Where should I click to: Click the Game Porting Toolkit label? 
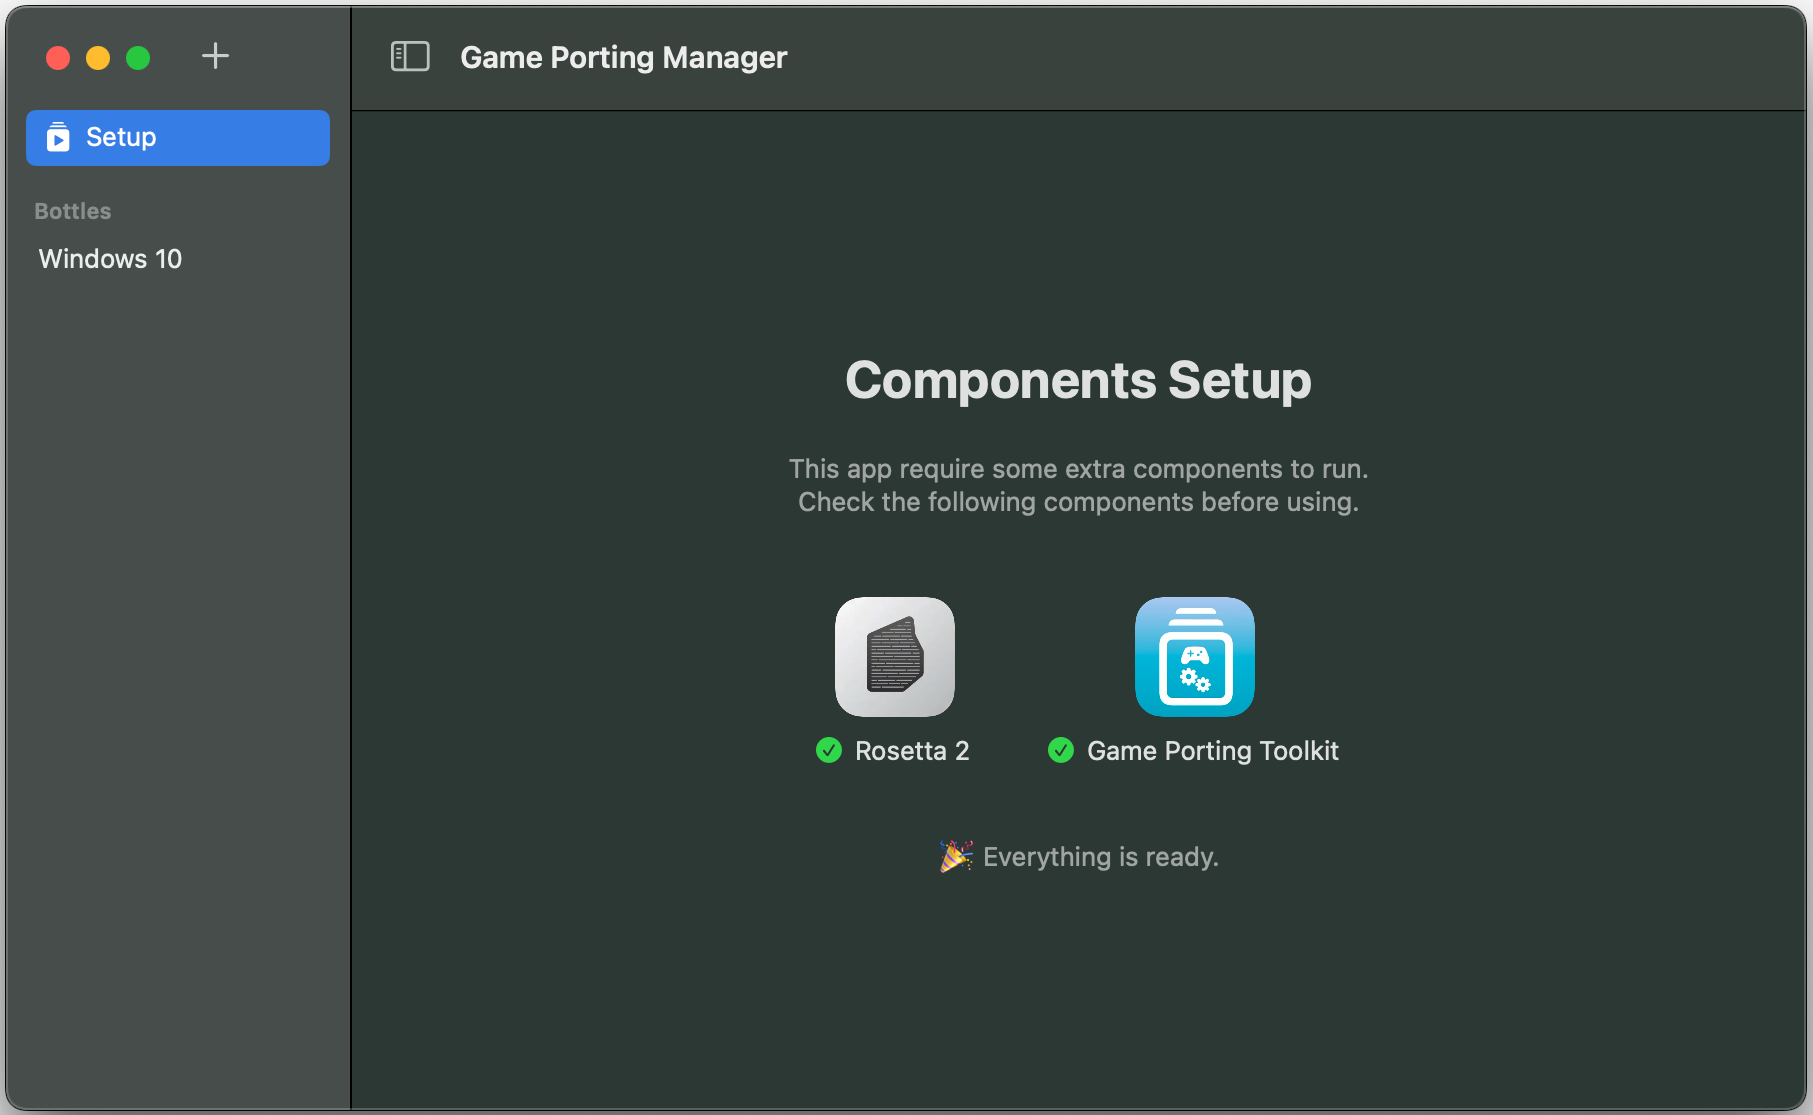coord(1213,751)
